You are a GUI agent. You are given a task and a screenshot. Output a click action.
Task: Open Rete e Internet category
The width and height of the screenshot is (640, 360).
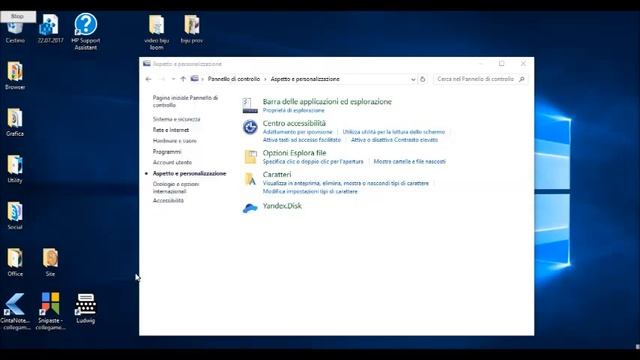(171, 130)
